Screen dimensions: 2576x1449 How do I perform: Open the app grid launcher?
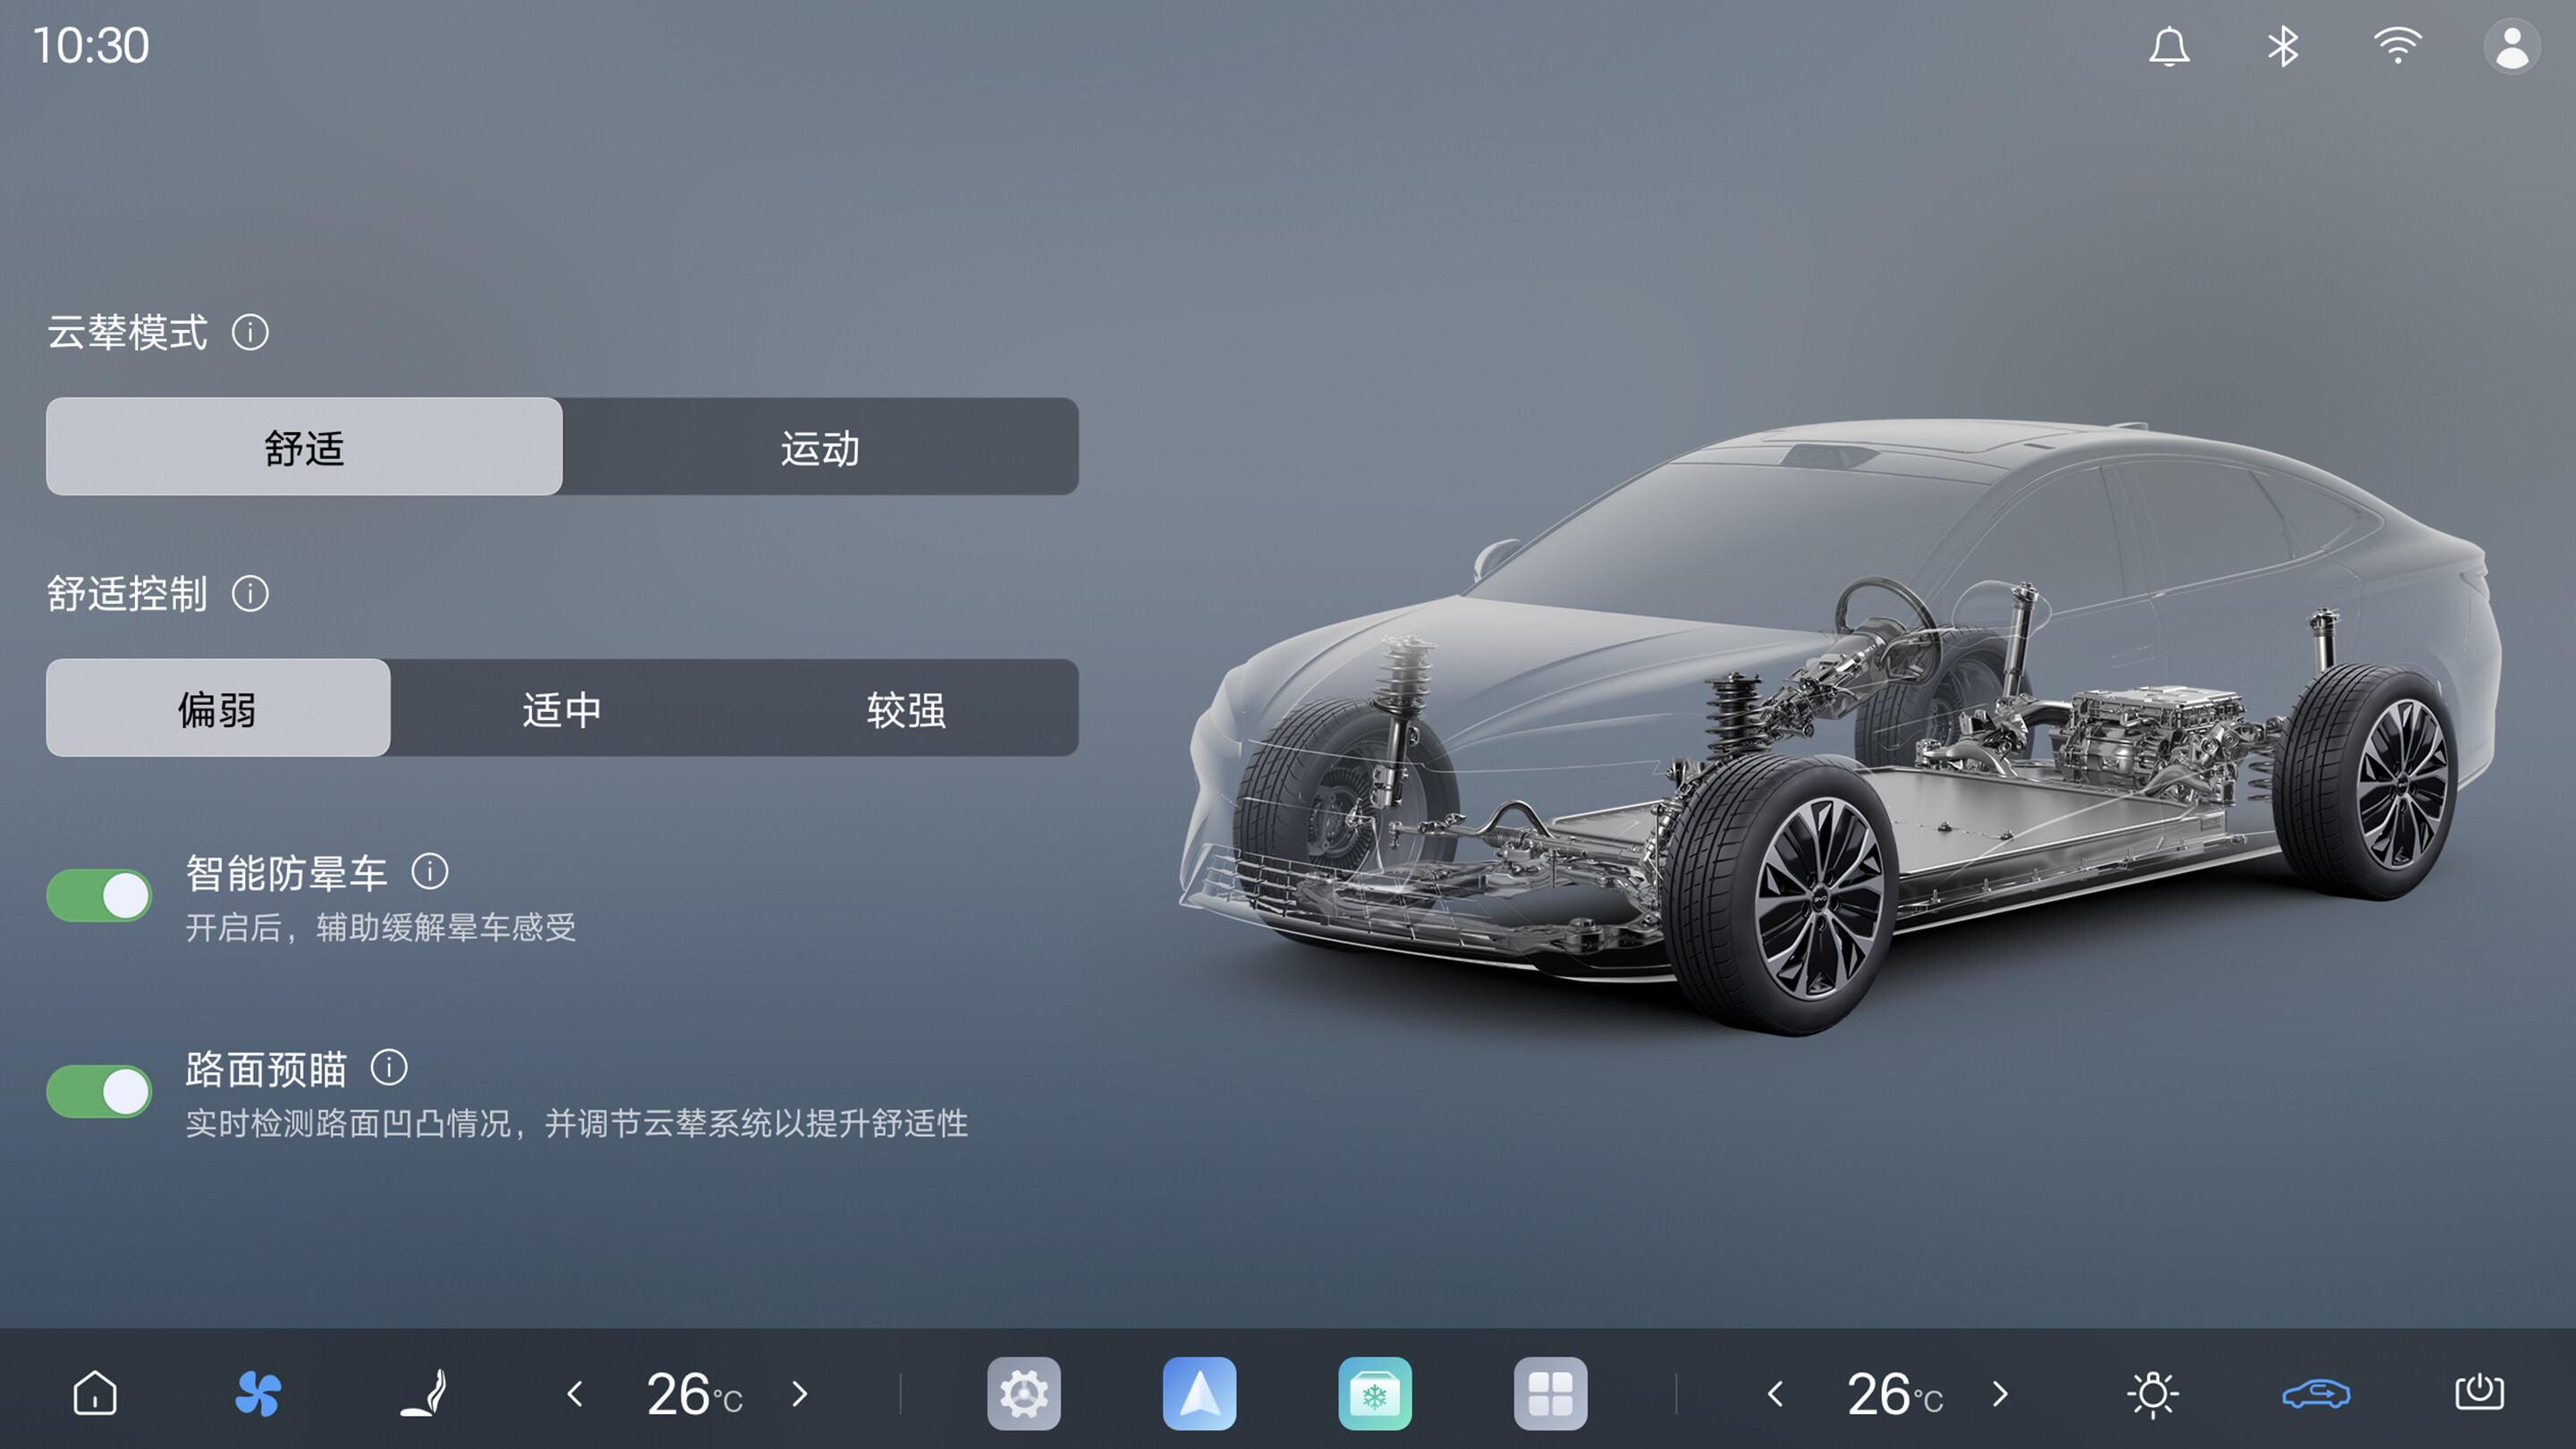(1550, 1393)
